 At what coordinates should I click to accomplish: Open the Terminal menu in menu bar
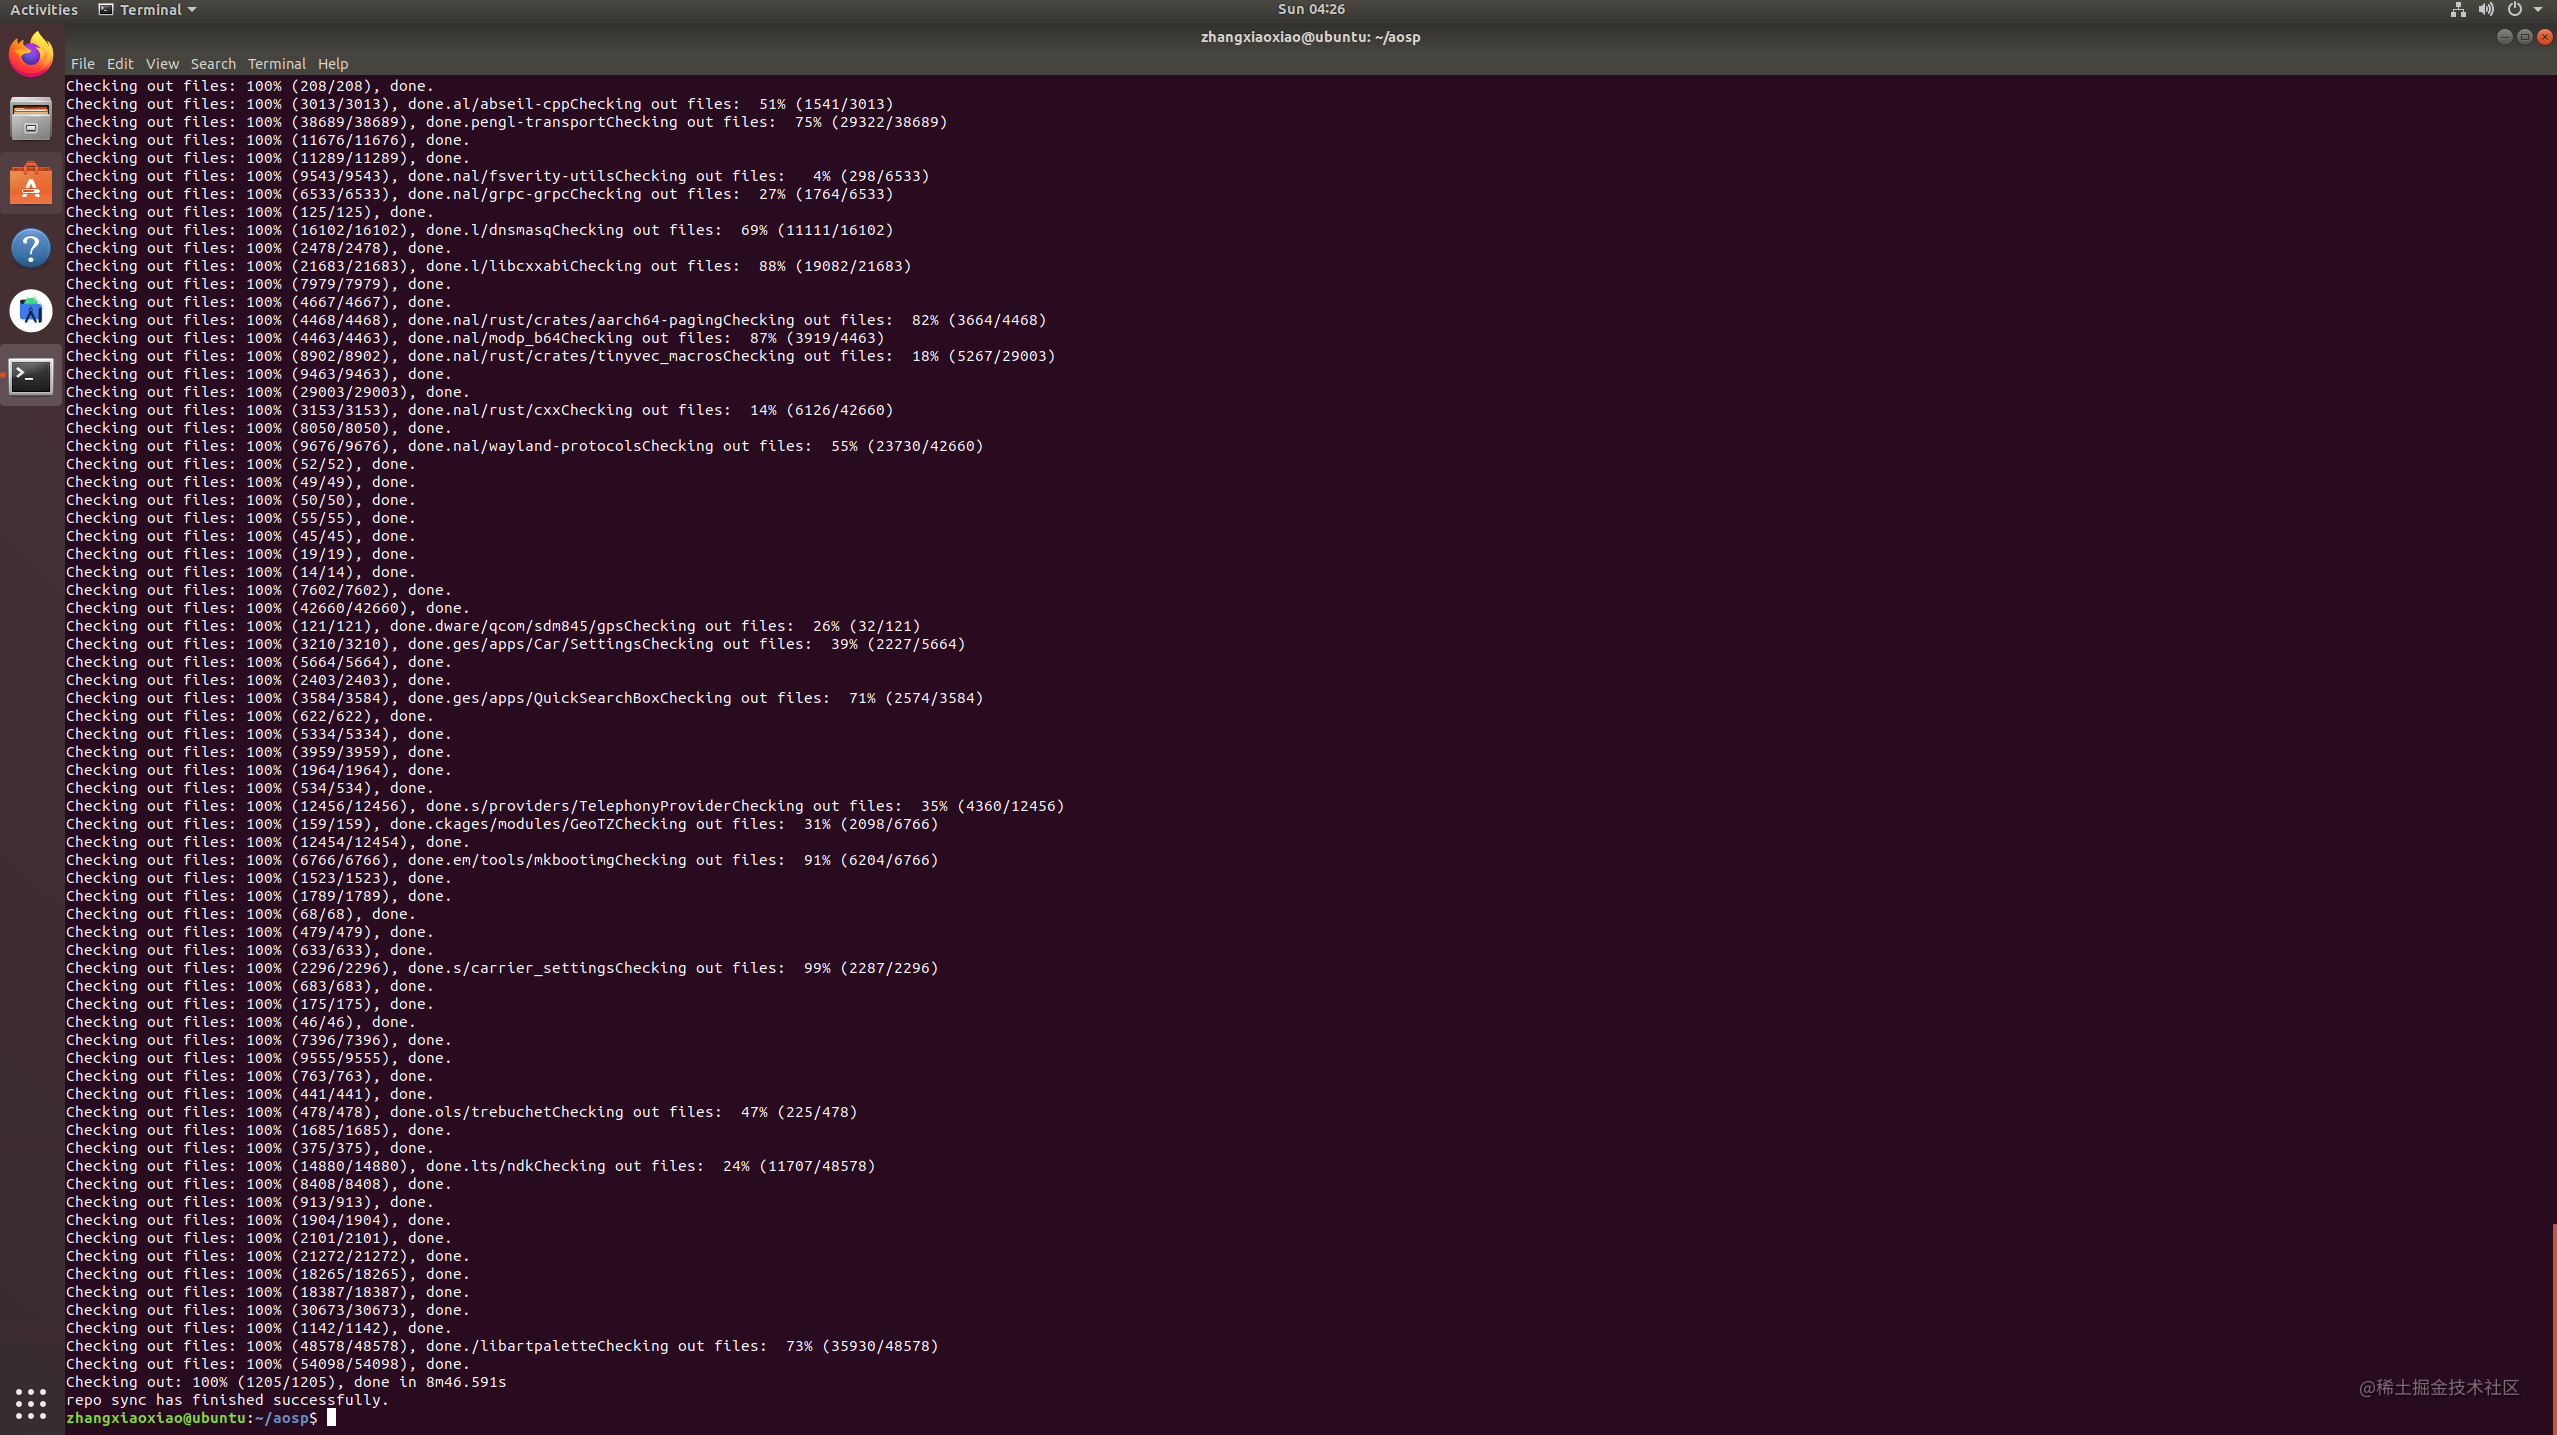[276, 63]
